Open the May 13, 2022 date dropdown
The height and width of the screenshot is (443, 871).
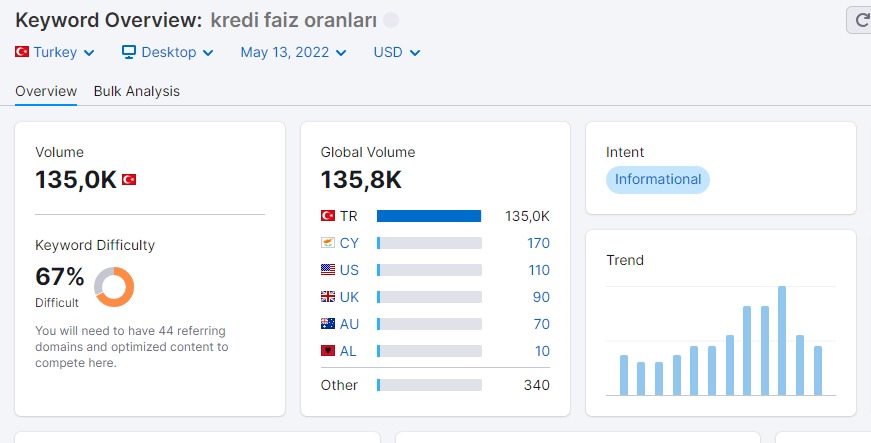point(293,52)
